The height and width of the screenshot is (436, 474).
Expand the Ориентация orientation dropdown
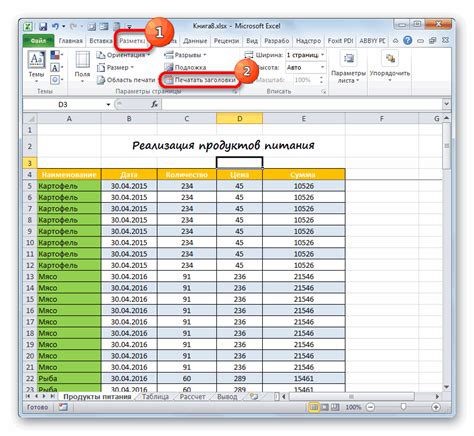point(123,55)
